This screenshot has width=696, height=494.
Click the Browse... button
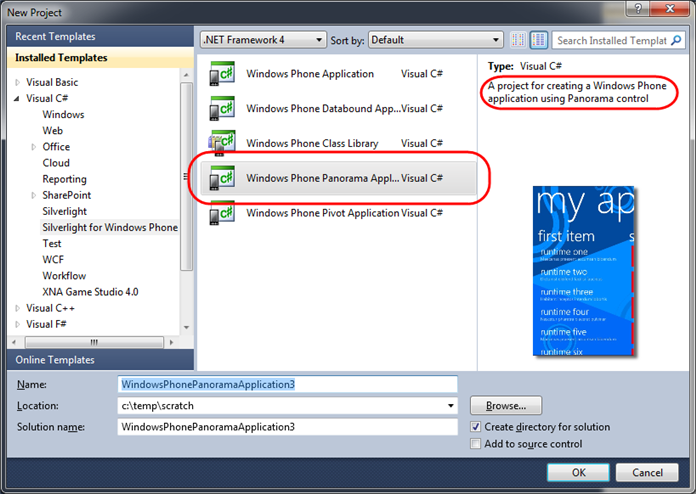coord(506,406)
